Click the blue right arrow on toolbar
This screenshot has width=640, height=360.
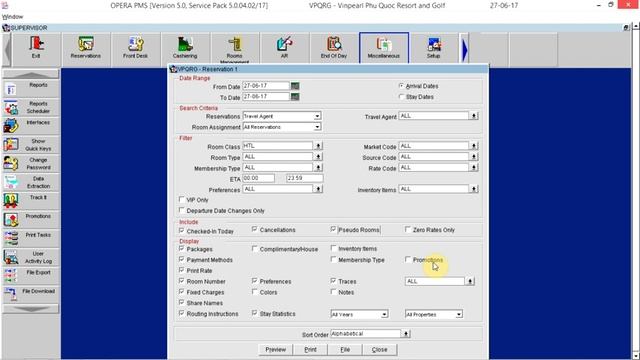coord(464,50)
